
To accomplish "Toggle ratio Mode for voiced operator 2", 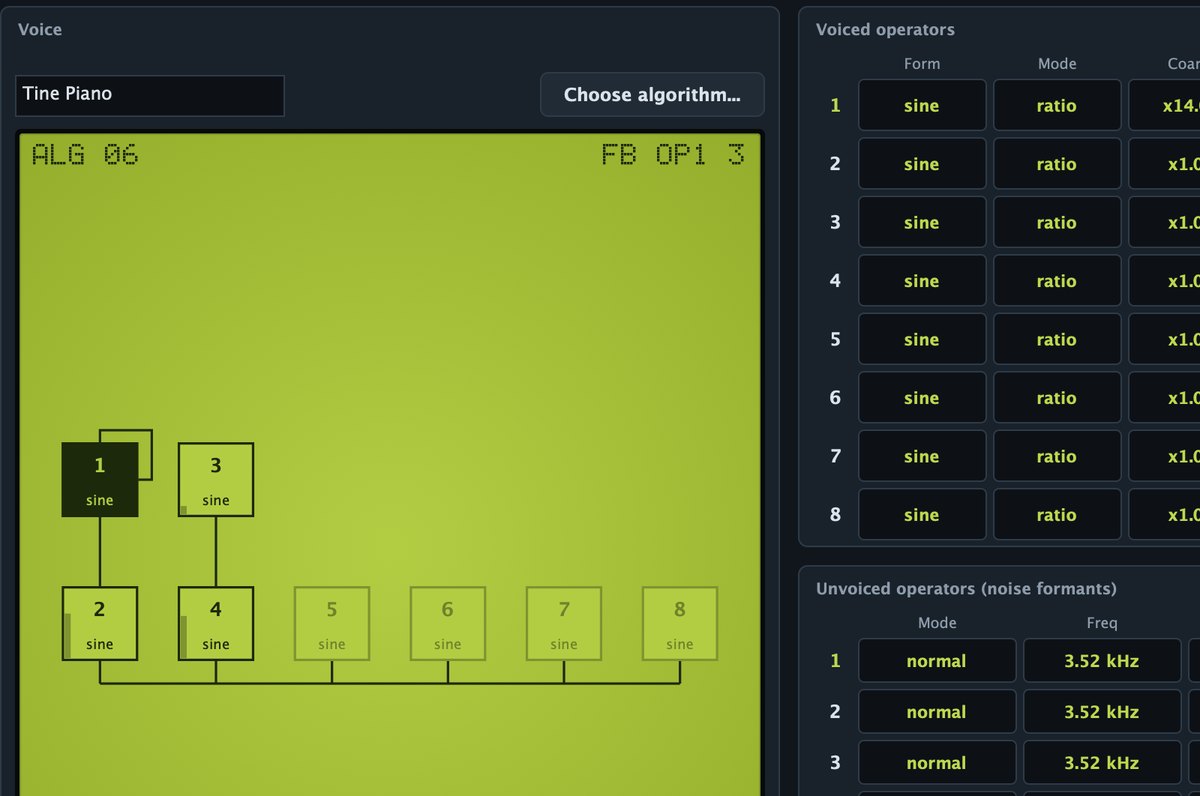I will coord(1057,164).
